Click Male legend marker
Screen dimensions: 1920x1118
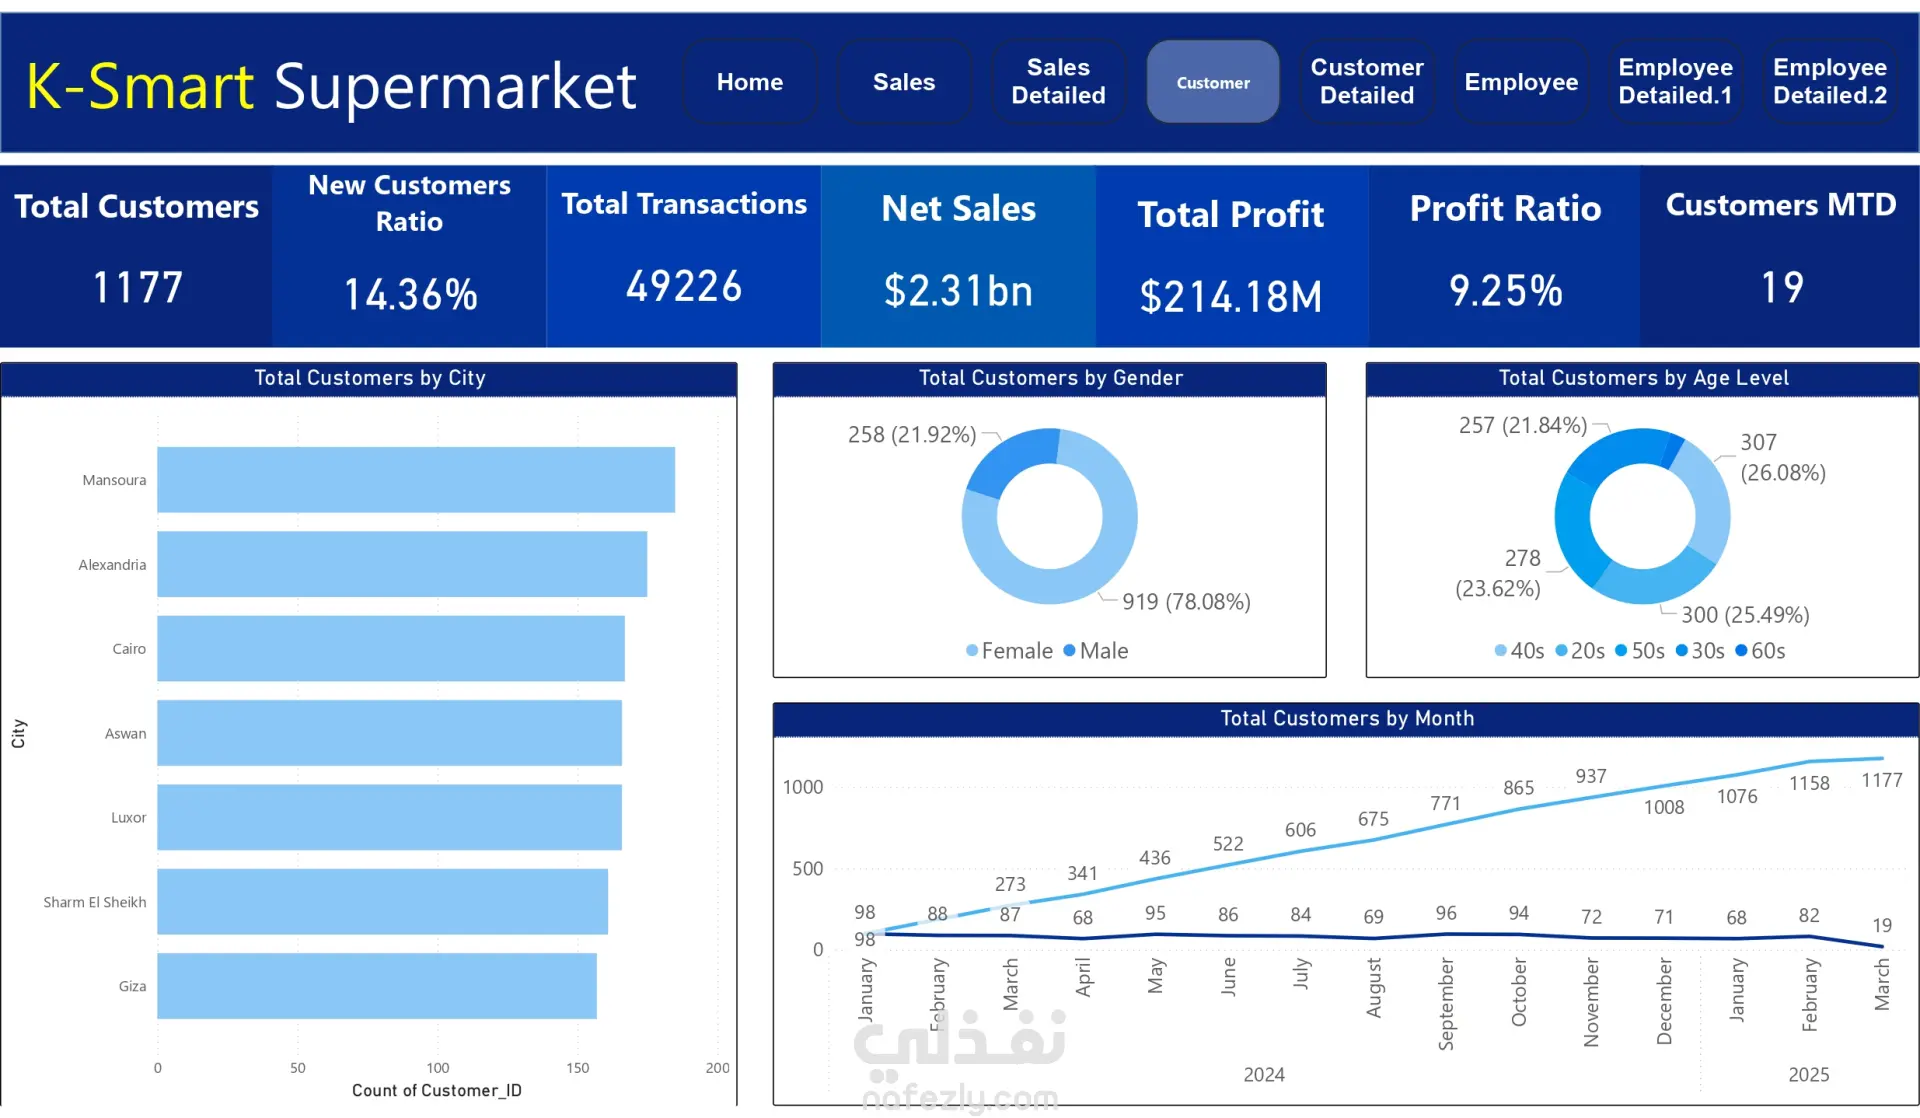click(x=1069, y=651)
